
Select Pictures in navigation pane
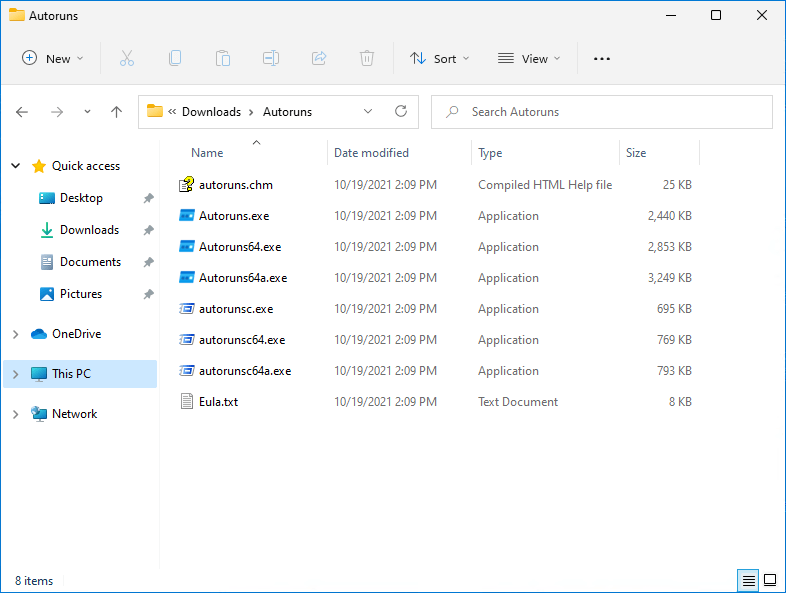(81, 294)
